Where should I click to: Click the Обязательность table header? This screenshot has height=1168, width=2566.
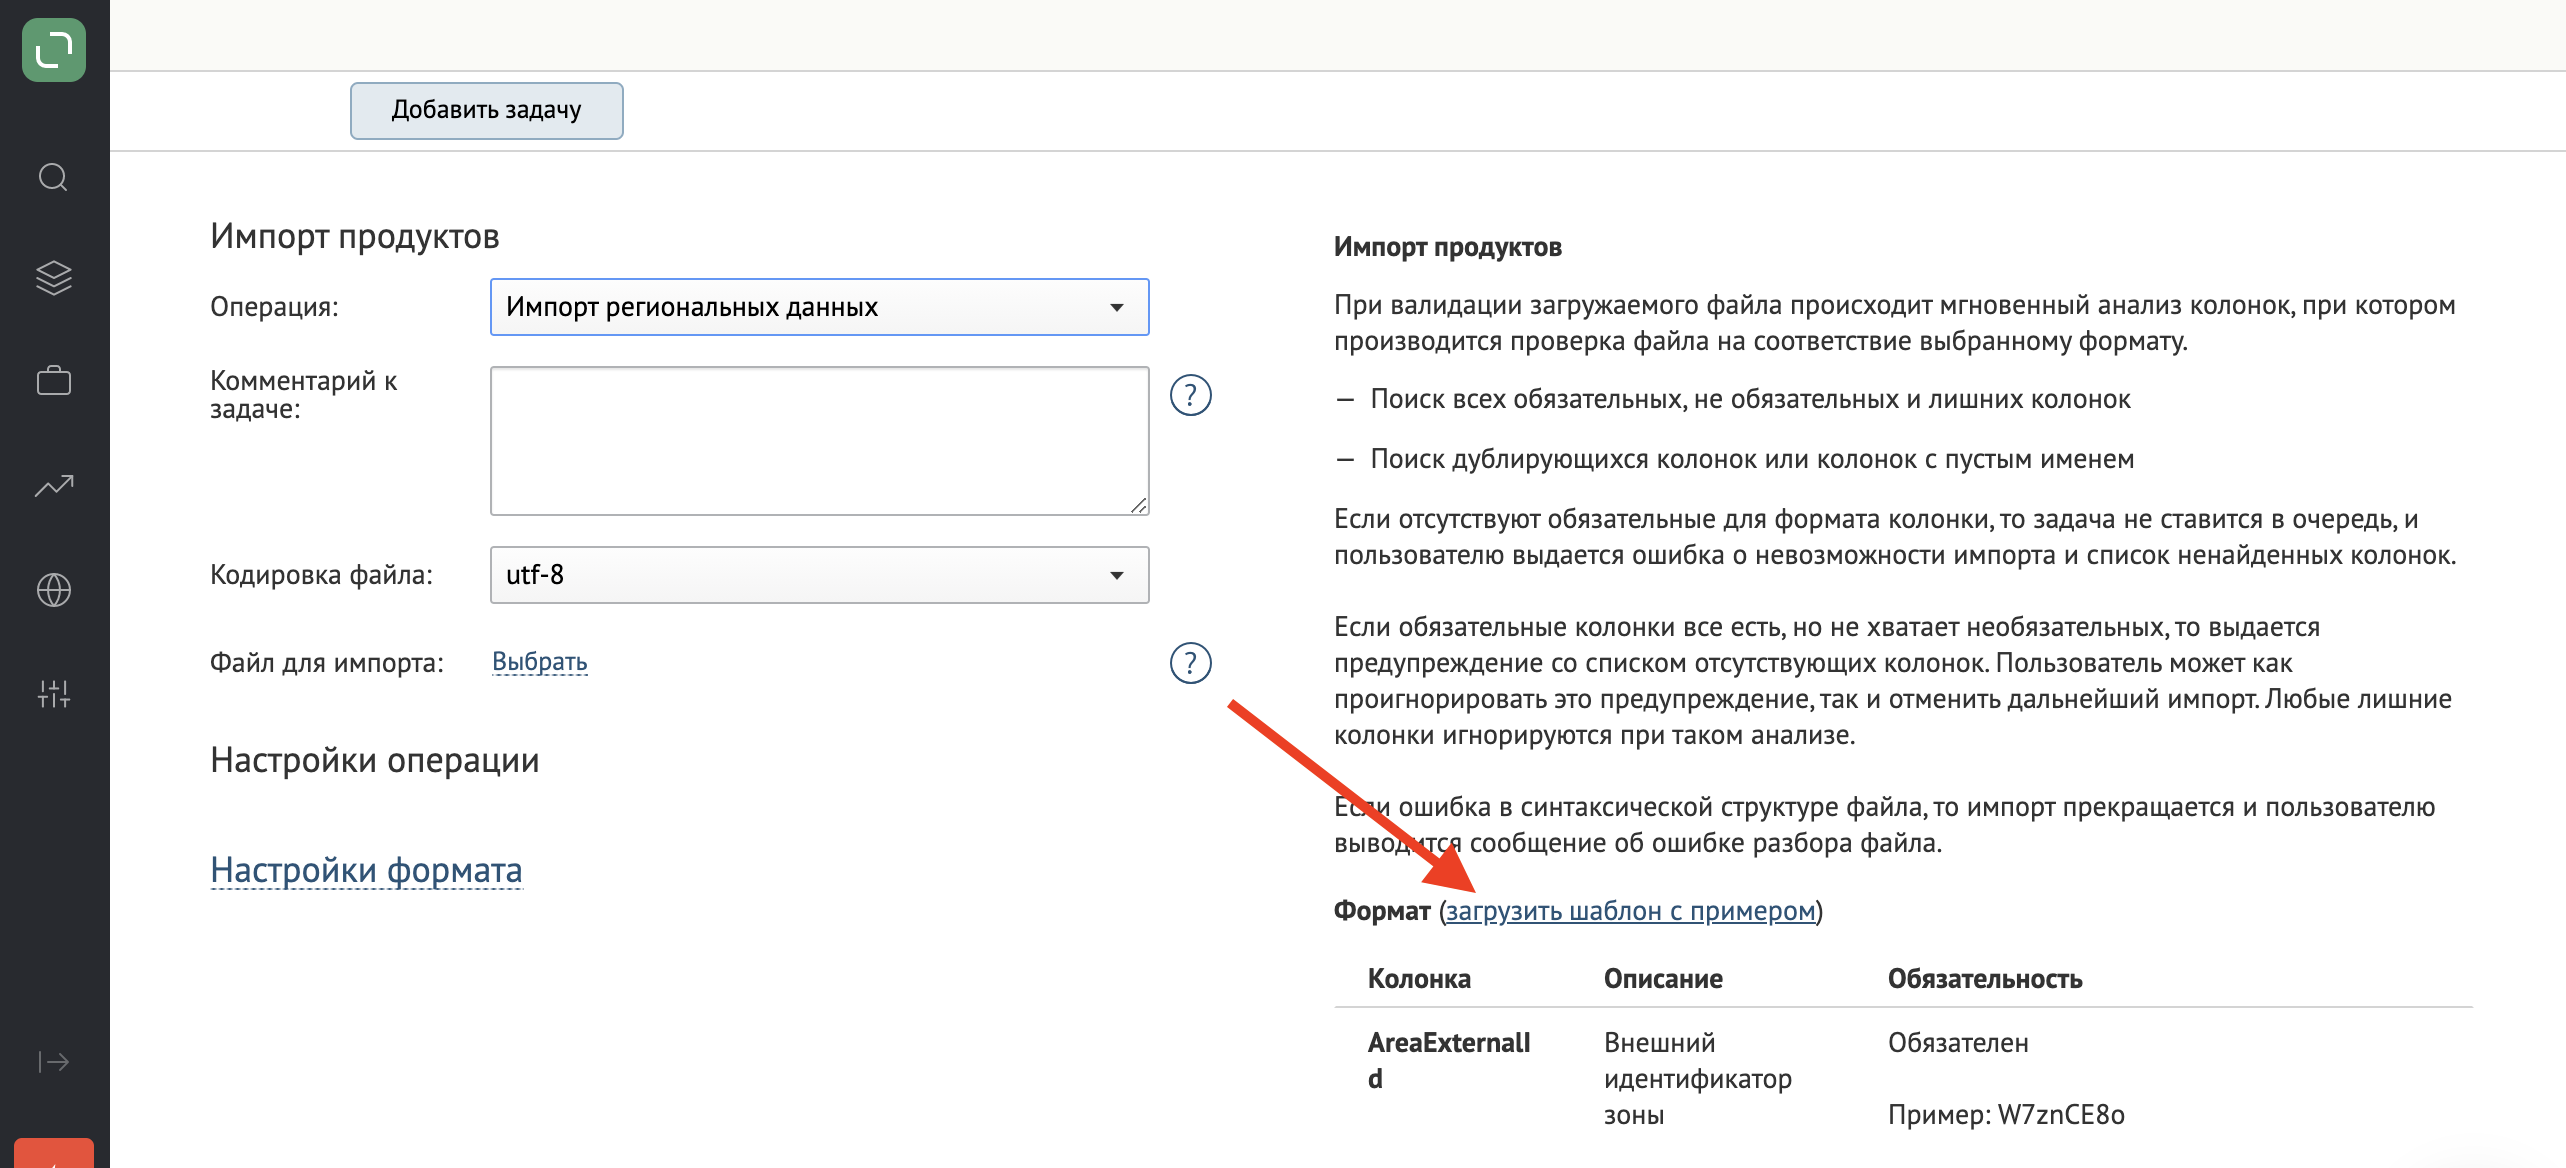tap(1984, 979)
